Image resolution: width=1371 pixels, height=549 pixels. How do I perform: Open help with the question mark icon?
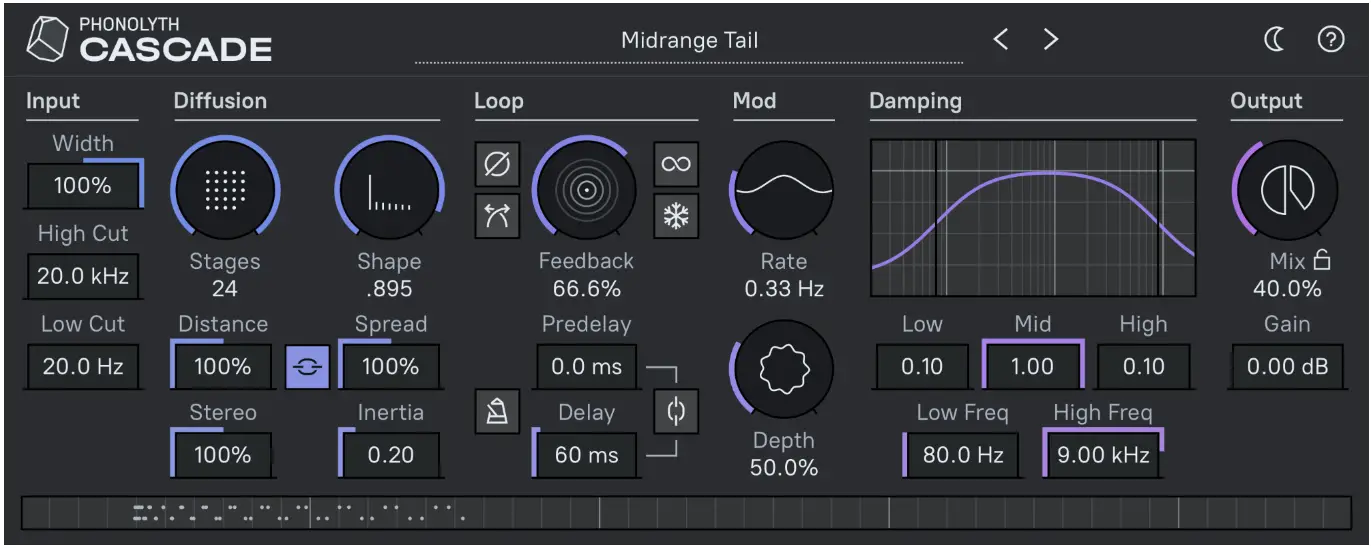(x=1331, y=40)
